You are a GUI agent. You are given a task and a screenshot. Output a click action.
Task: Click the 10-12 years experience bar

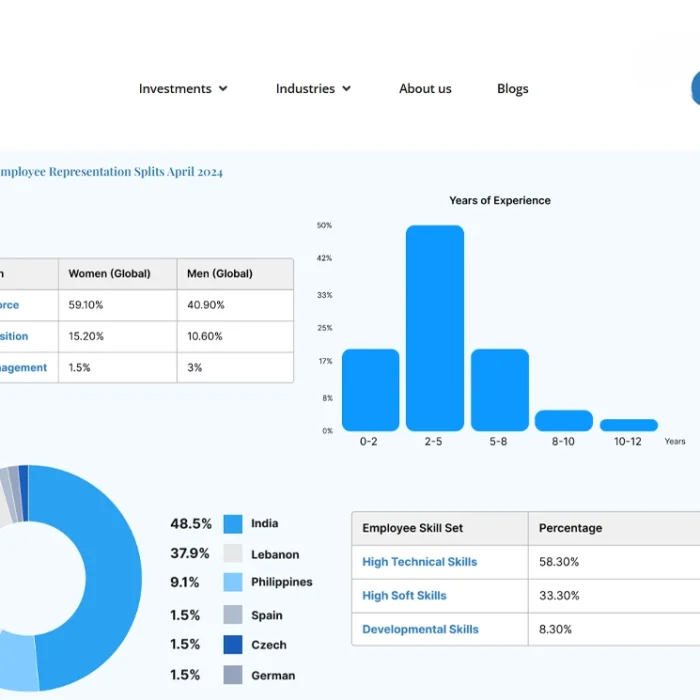pyautogui.click(x=628, y=425)
